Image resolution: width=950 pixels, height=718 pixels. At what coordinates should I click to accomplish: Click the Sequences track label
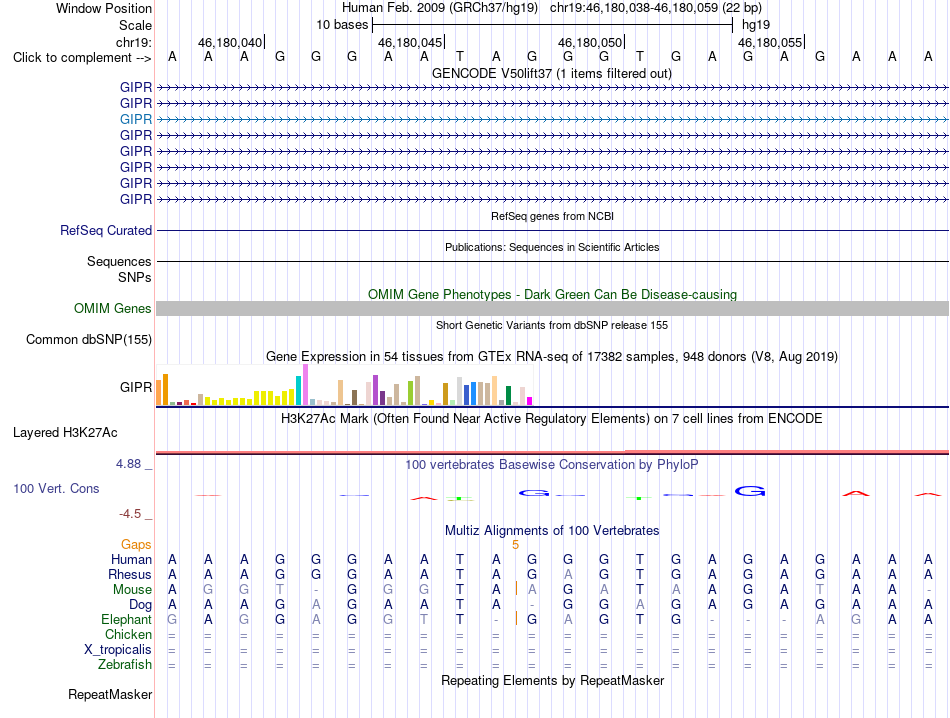pyautogui.click(x=119, y=261)
